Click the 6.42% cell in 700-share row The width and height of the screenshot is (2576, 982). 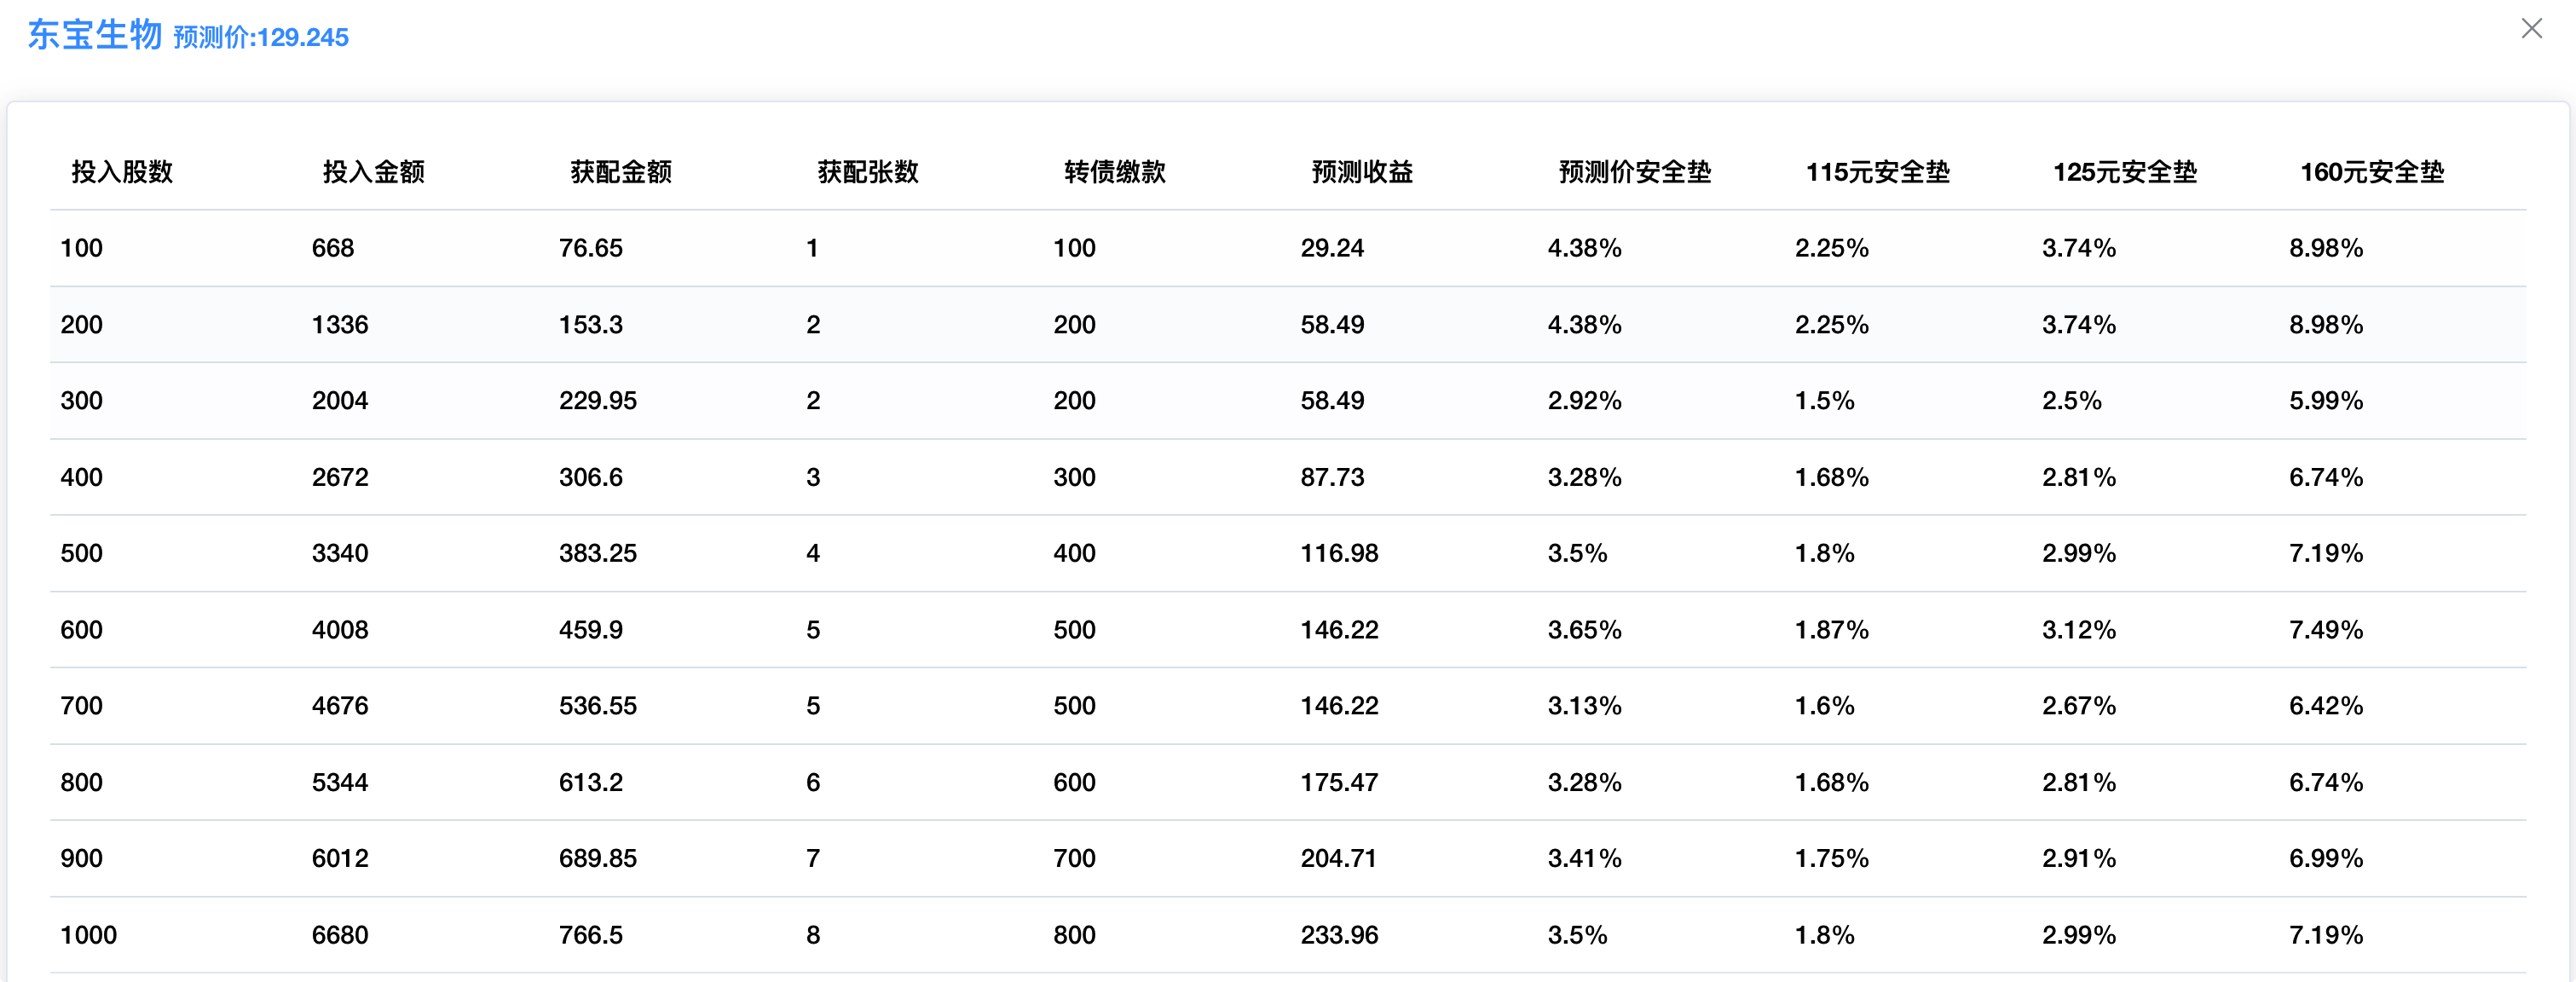point(2326,706)
